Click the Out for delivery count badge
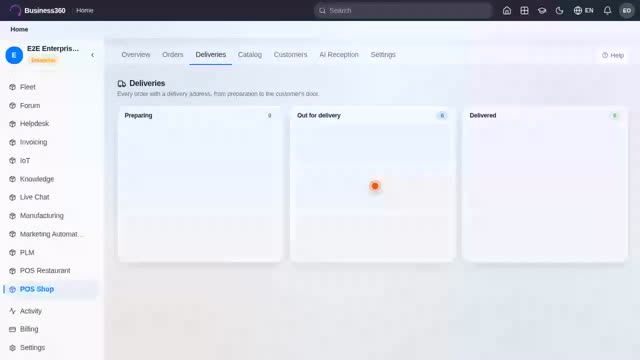 pos(442,116)
